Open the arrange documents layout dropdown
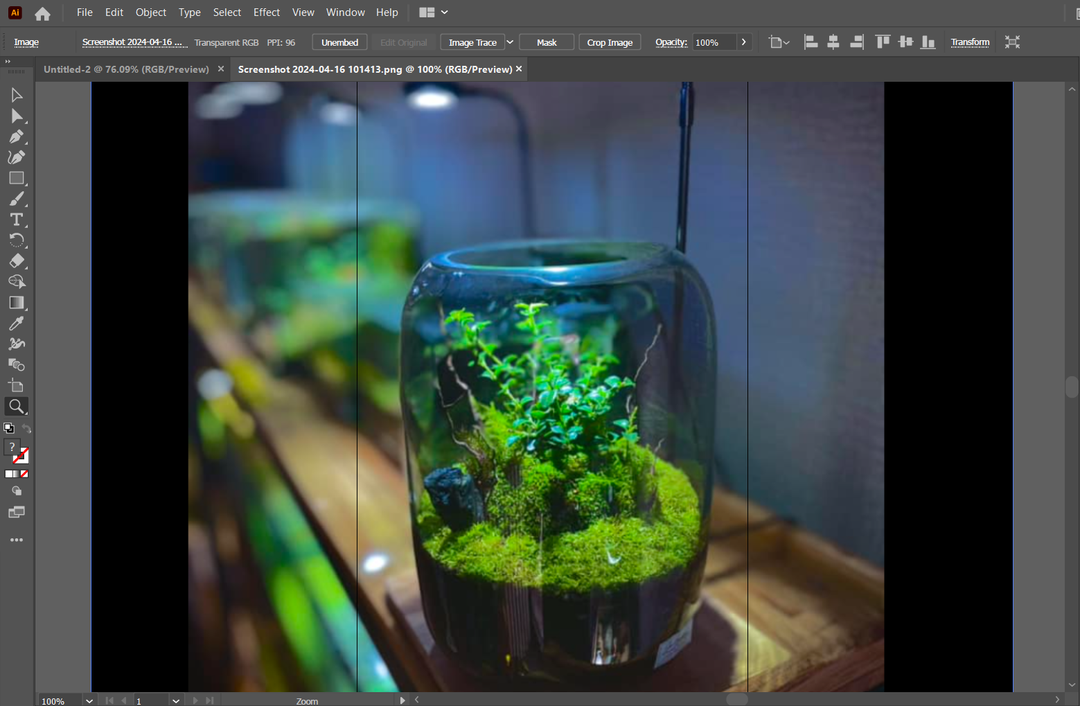 (x=434, y=13)
